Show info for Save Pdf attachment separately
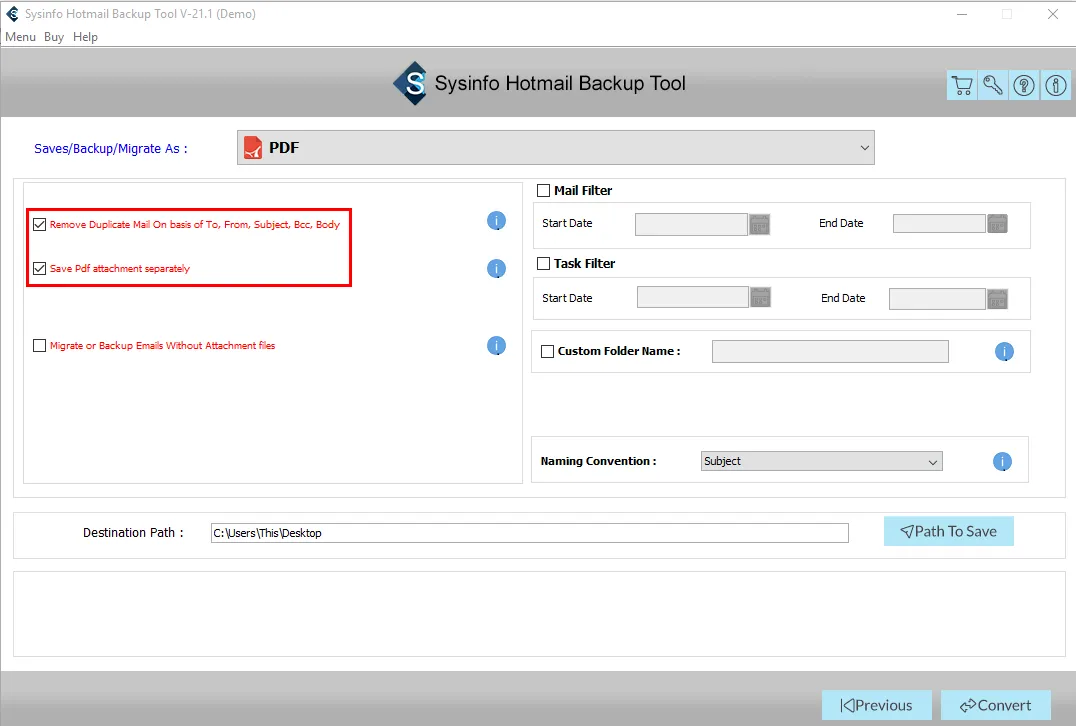This screenshot has width=1076, height=726. pos(496,268)
